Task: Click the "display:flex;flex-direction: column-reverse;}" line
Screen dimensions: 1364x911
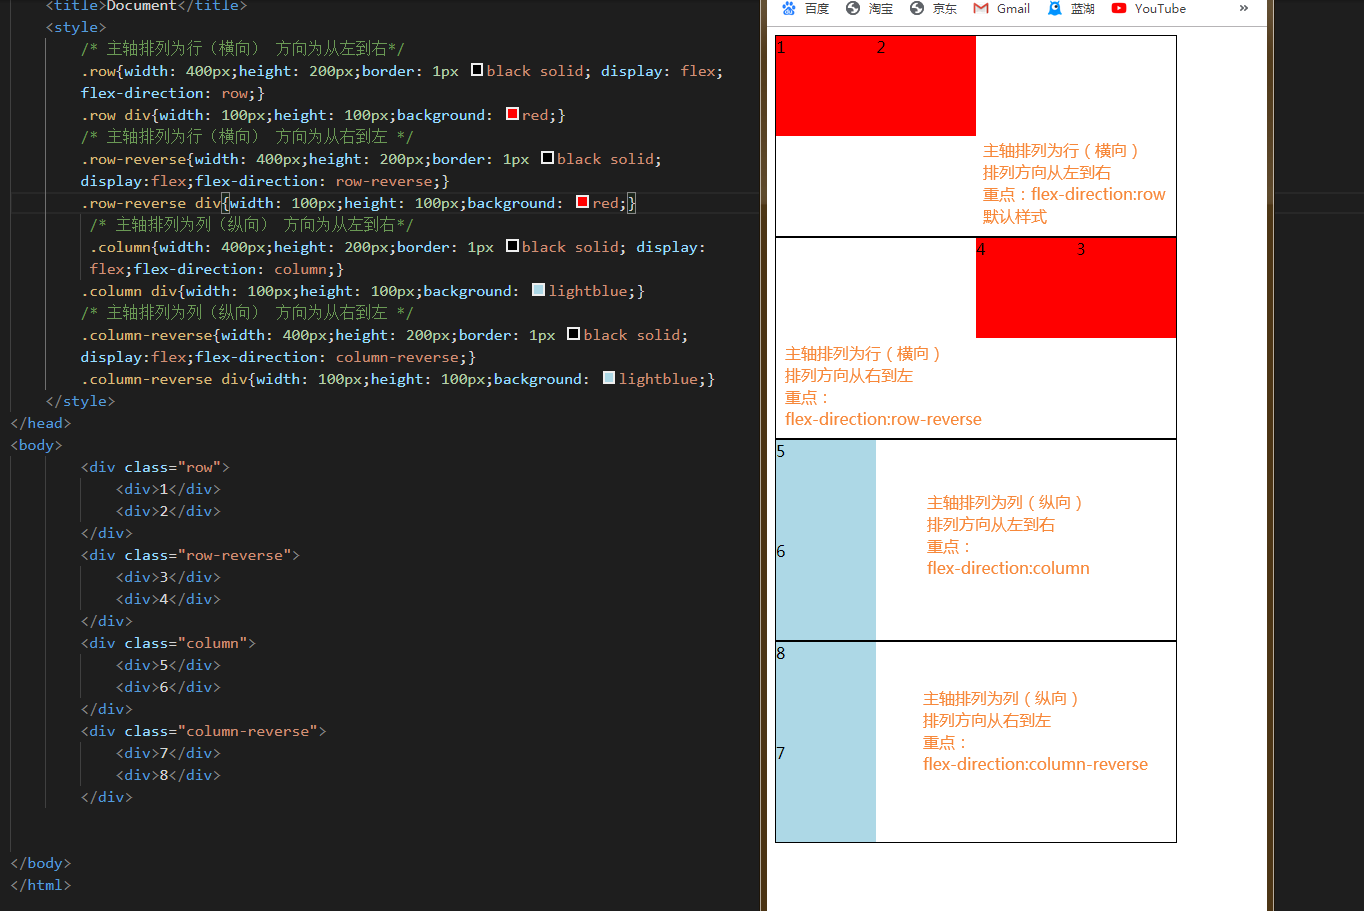Action: pyautogui.click(x=278, y=357)
